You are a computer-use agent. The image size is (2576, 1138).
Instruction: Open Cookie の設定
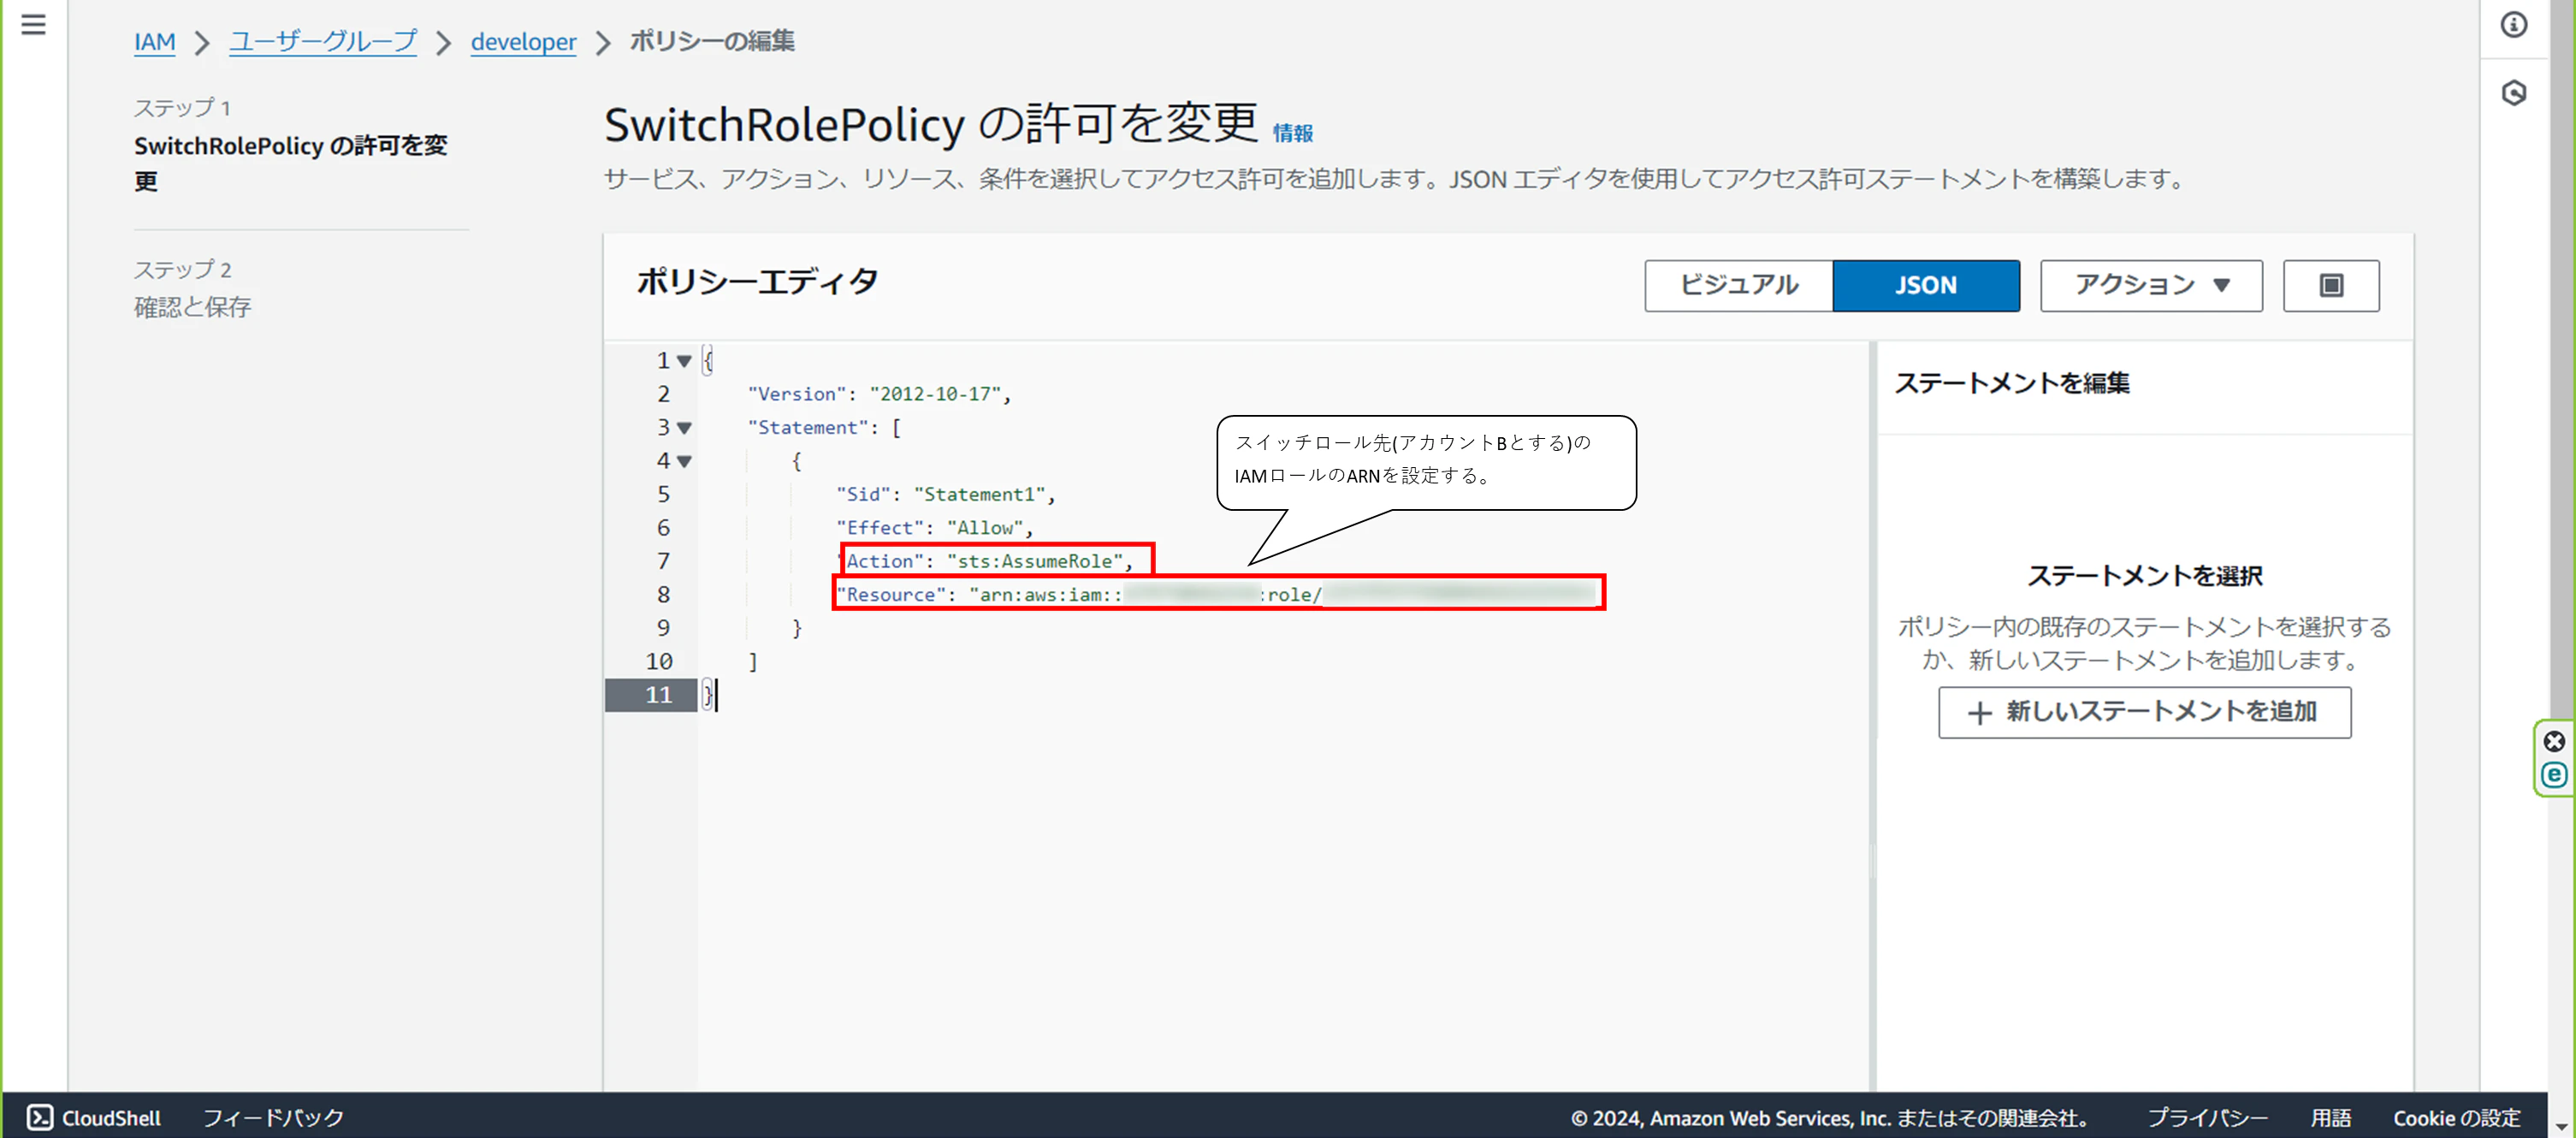(x=2456, y=1117)
